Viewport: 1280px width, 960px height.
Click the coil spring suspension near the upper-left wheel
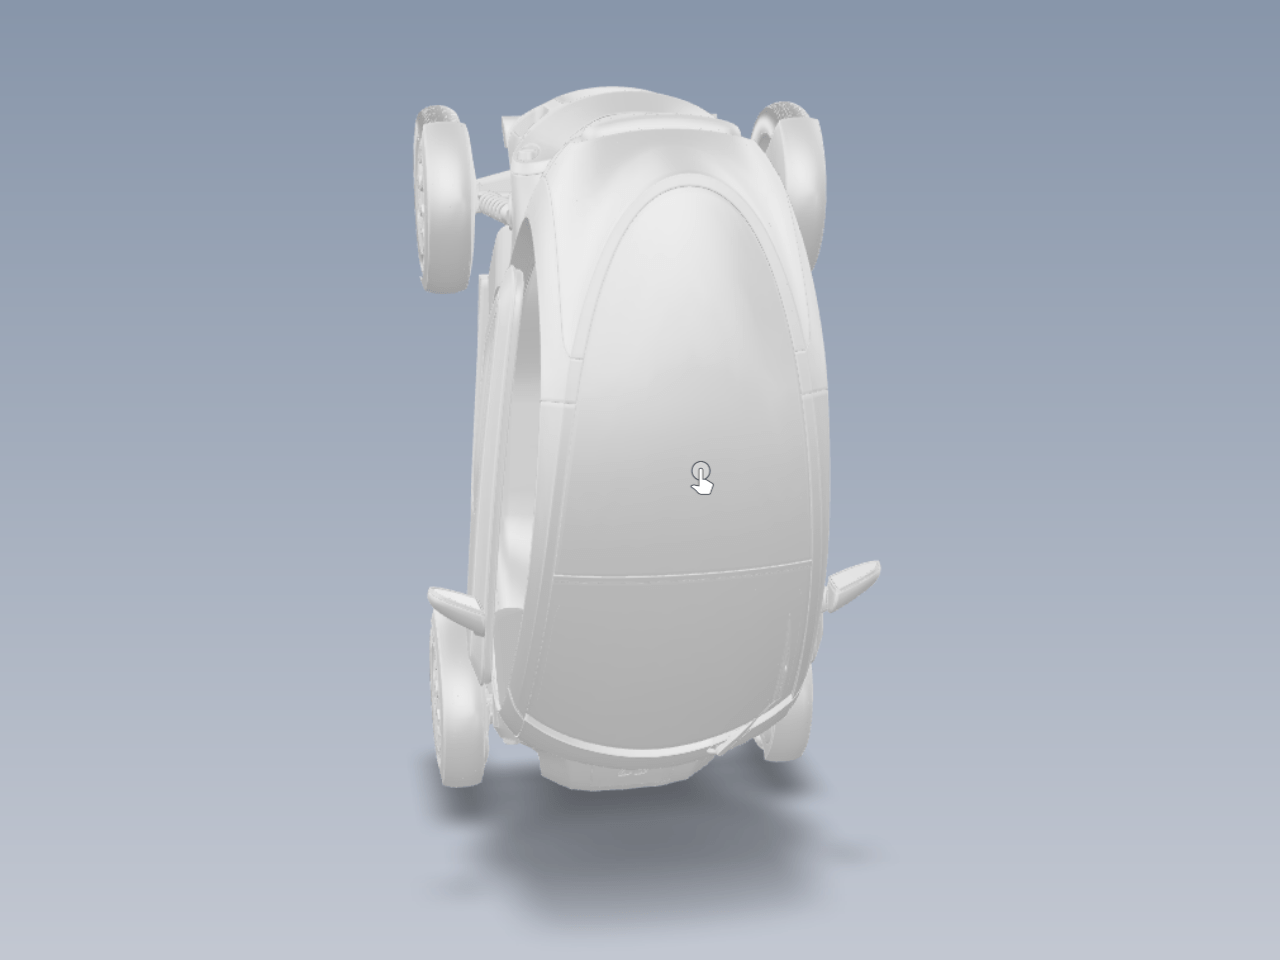pos(497,205)
